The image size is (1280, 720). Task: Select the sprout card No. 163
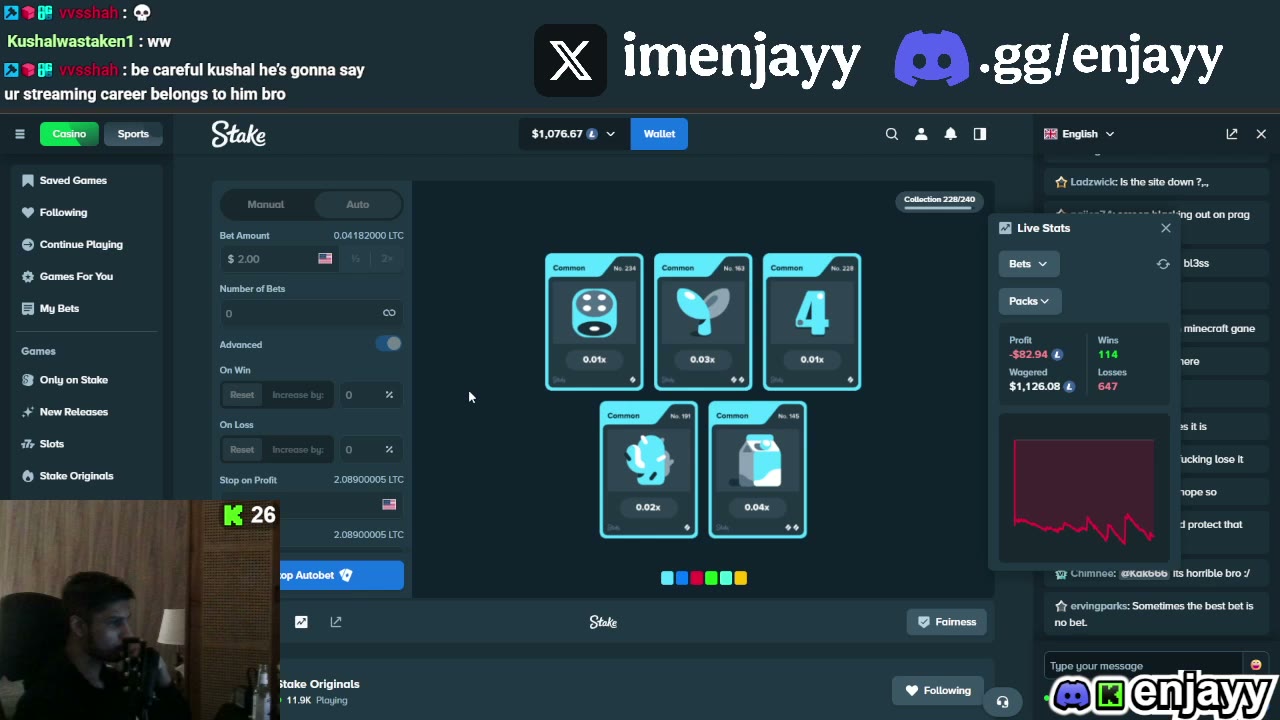[x=703, y=322]
